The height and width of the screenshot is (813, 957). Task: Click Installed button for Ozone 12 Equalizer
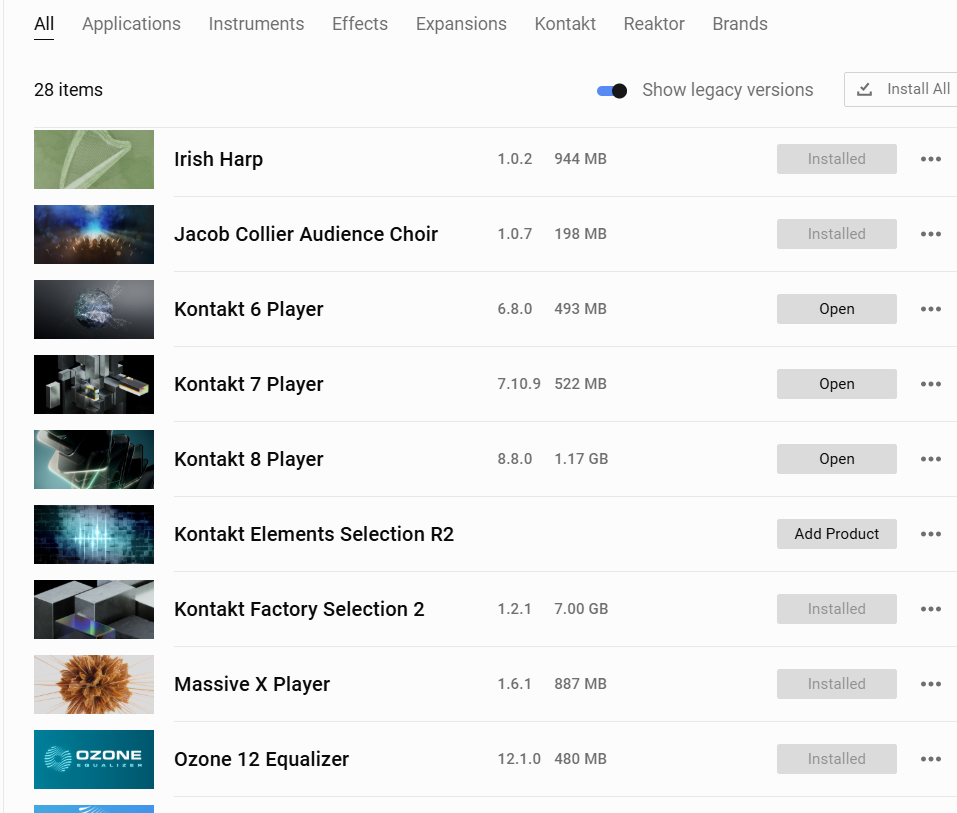(x=837, y=759)
